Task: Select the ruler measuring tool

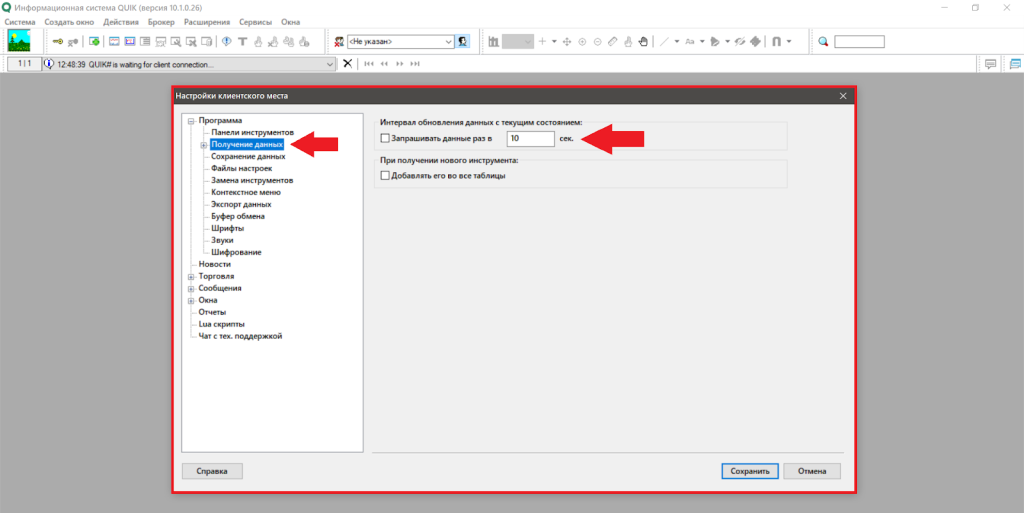Action: (613, 42)
